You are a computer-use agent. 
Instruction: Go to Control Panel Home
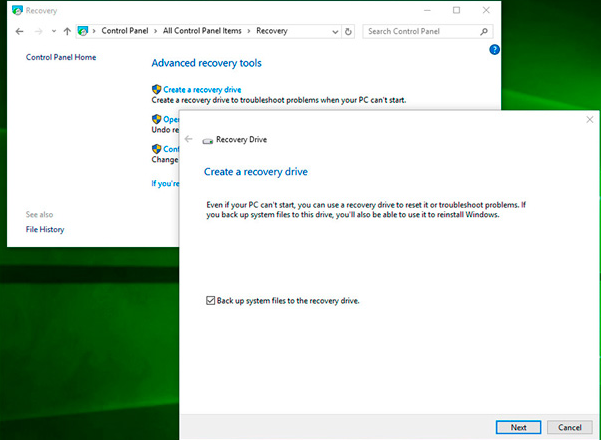click(x=61, y=58)
